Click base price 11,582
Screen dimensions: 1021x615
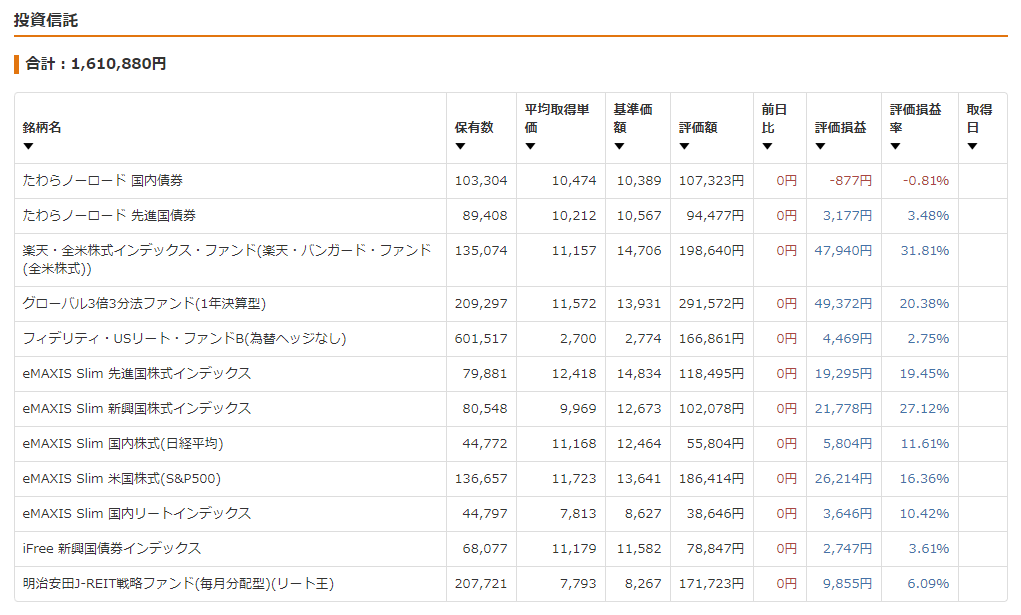click(639, 549)
